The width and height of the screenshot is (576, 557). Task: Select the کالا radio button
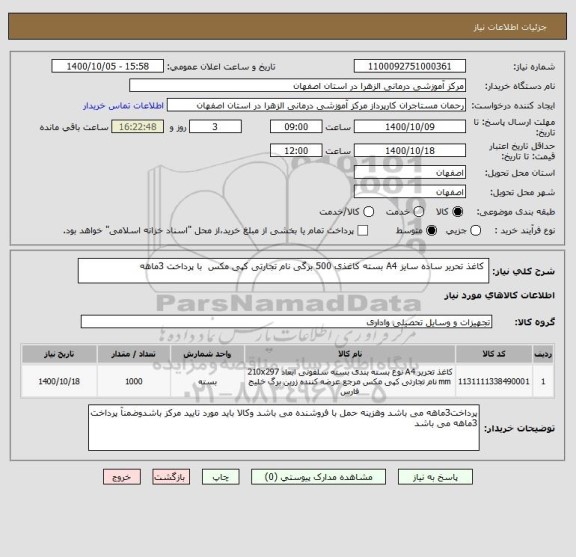pos(458,212)
